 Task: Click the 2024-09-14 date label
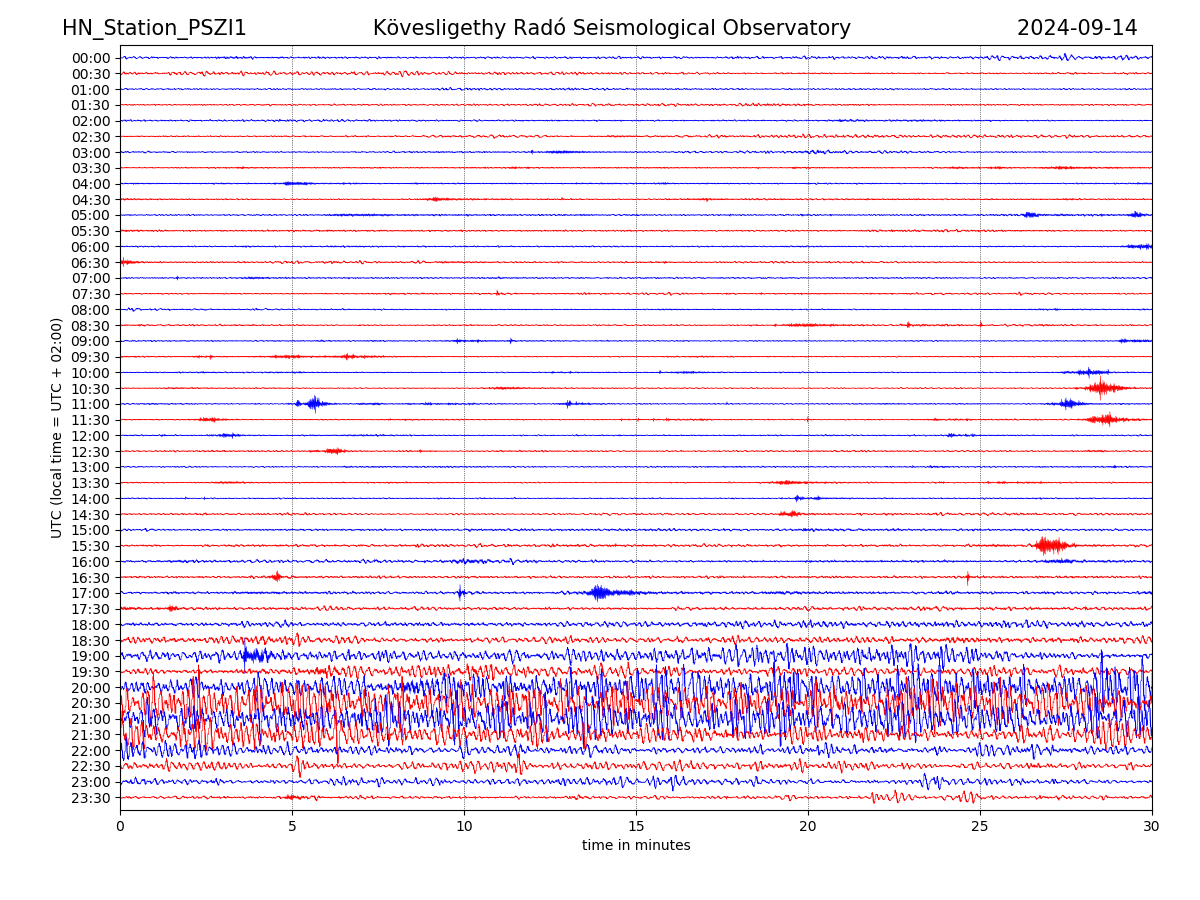pyautogui.click(x=1076, y=28)
